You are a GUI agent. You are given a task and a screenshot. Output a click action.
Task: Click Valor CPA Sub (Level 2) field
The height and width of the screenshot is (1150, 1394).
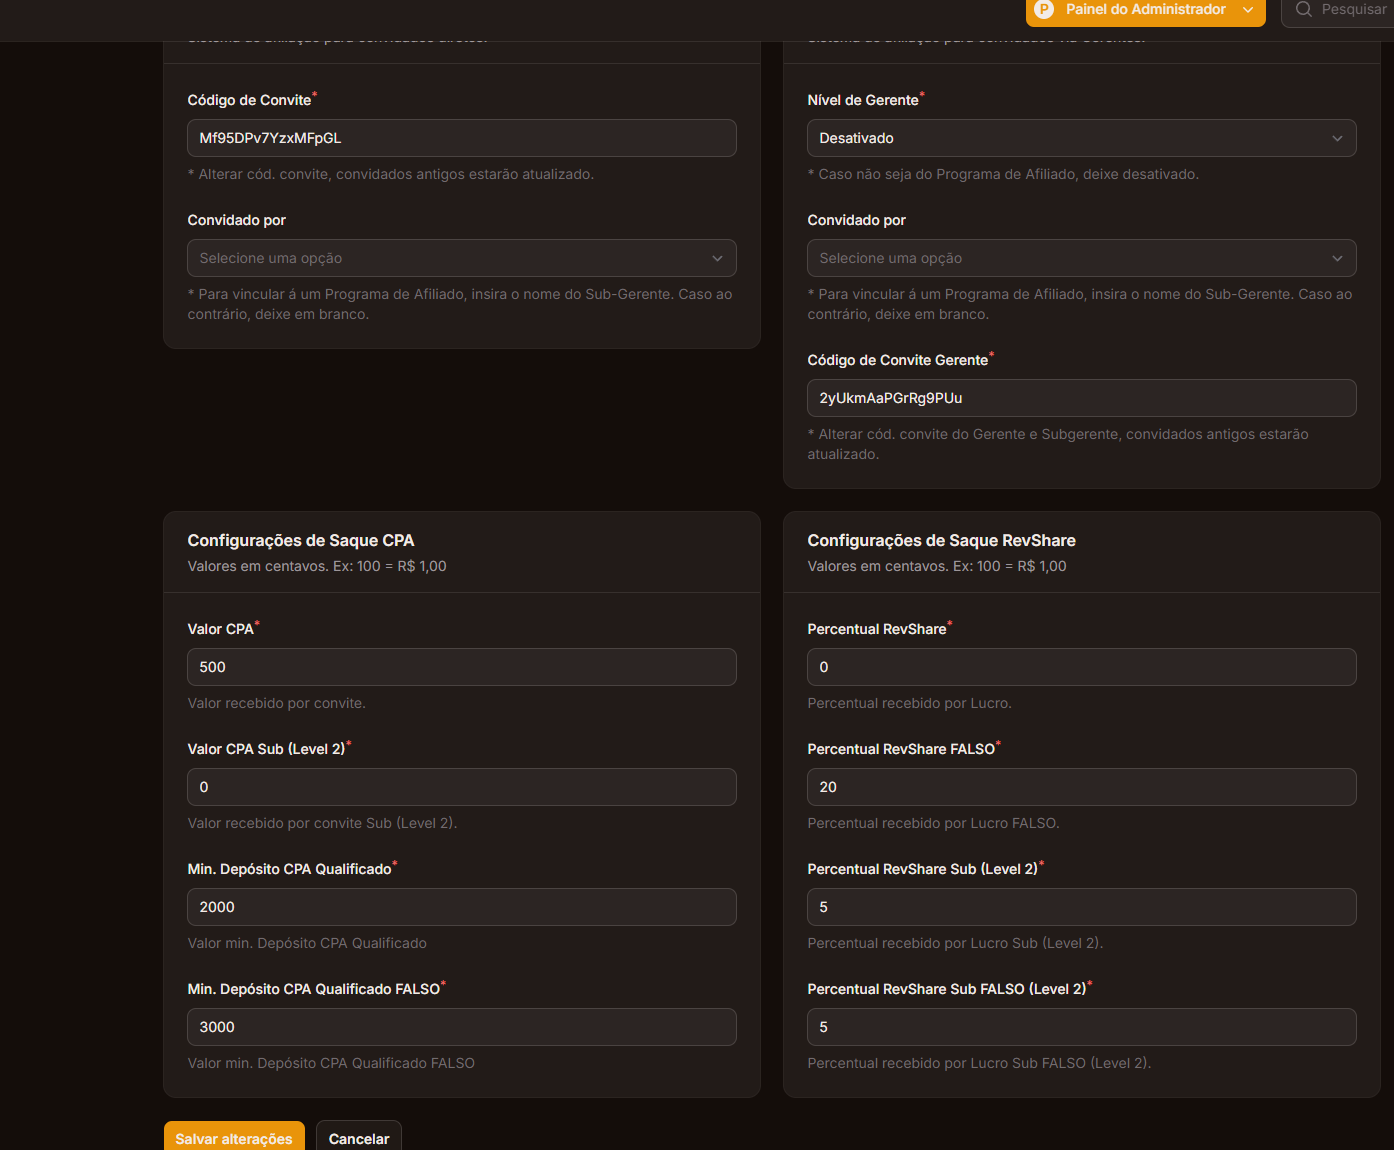461,787
